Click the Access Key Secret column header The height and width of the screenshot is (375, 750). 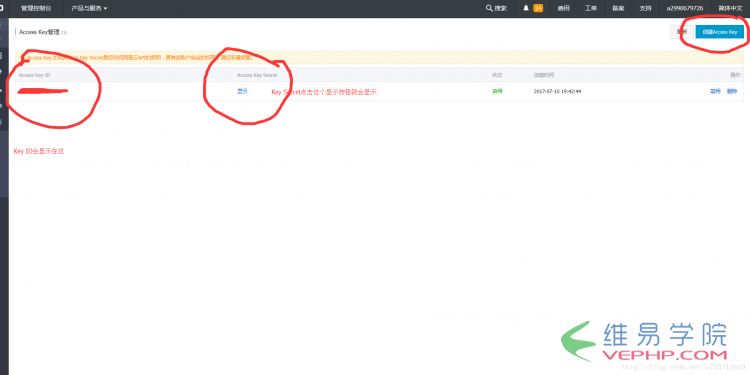(x=257, y=75)
